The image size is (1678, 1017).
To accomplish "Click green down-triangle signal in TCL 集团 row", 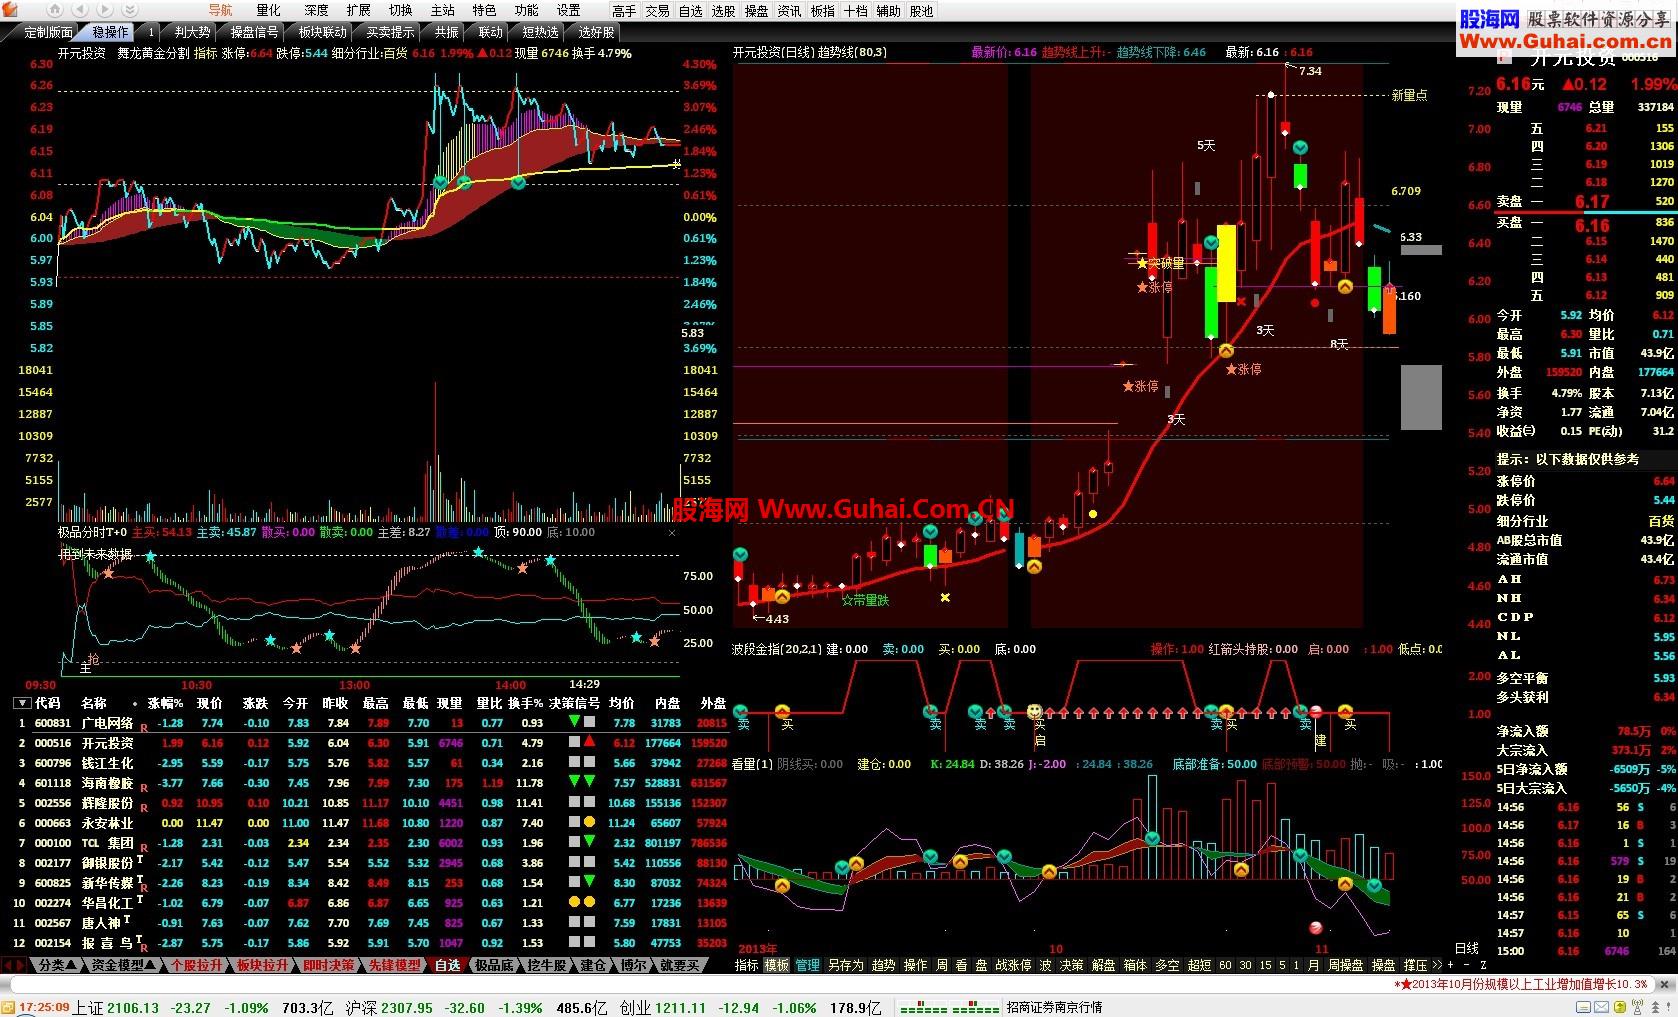I will coord(590,842).
